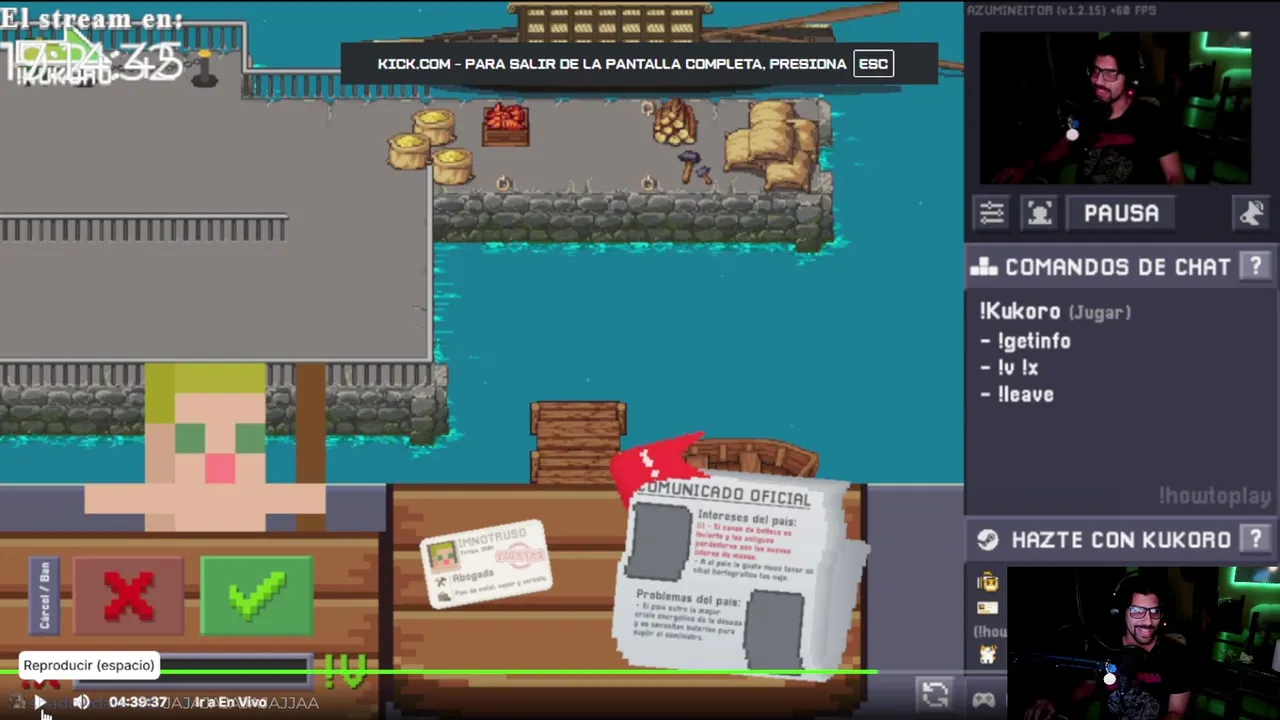Click the lower streamer webcam
This screenshot has width=1280, height=720.
[1142, 643]
